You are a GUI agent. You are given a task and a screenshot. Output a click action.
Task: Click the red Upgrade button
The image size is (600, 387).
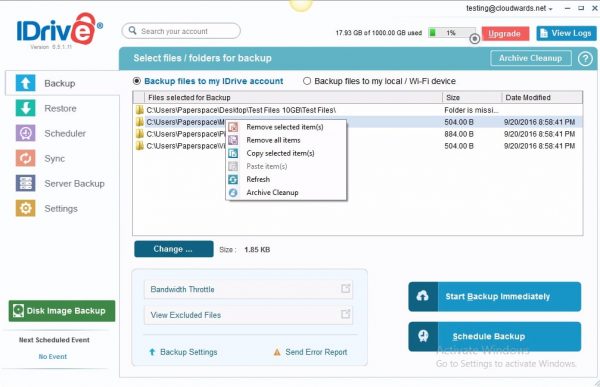505,34
